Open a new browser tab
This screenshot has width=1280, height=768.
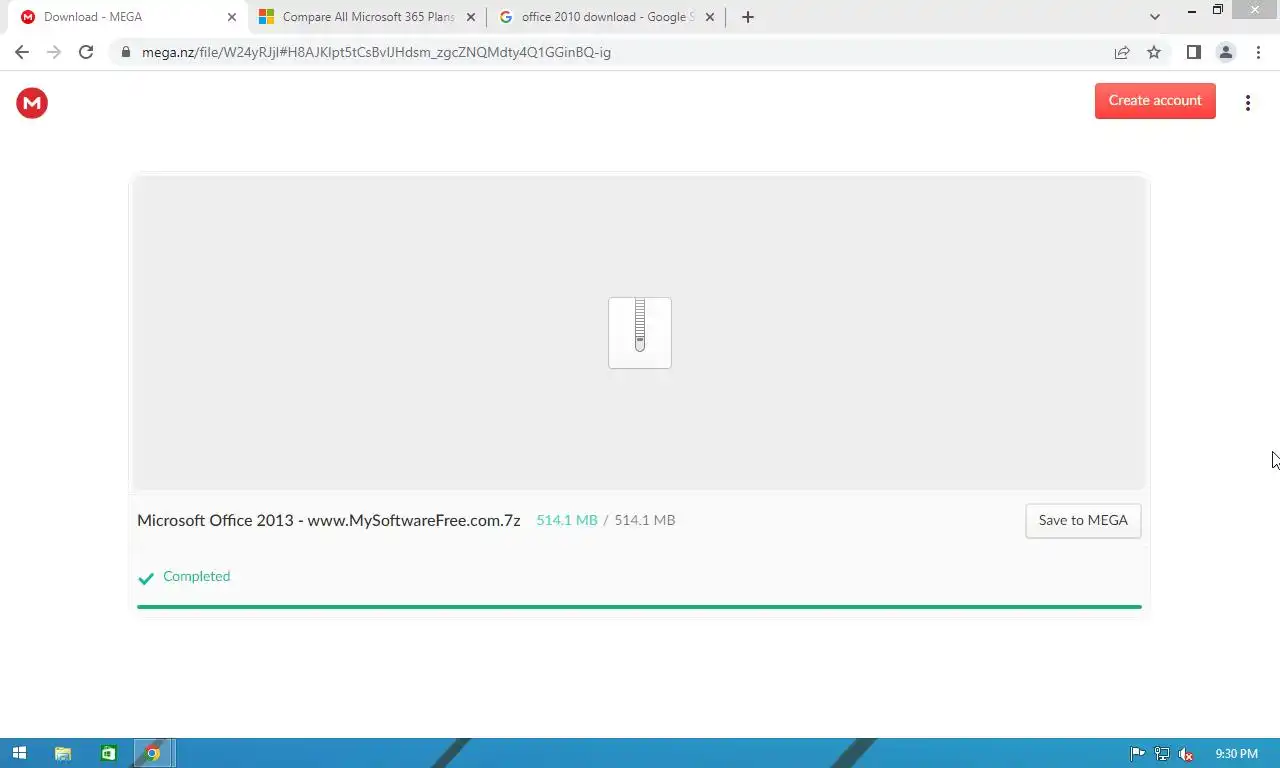pyautogui.click(x=747, y=17)
